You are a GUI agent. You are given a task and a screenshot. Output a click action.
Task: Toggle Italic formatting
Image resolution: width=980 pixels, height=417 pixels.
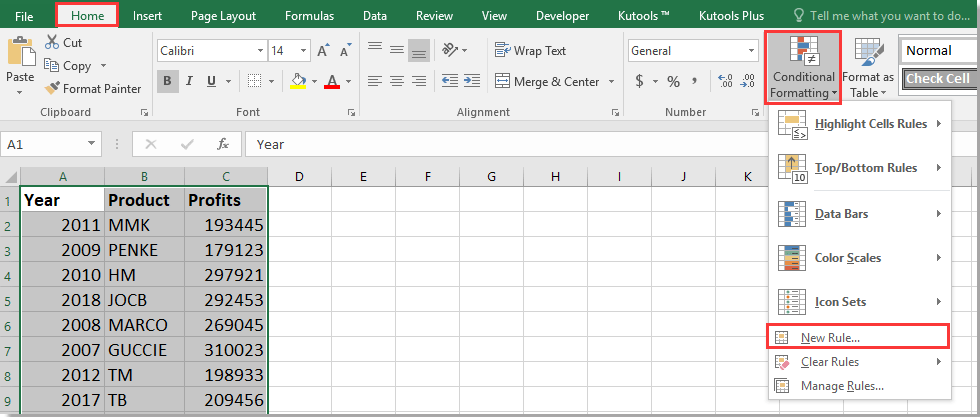[191, 82]
